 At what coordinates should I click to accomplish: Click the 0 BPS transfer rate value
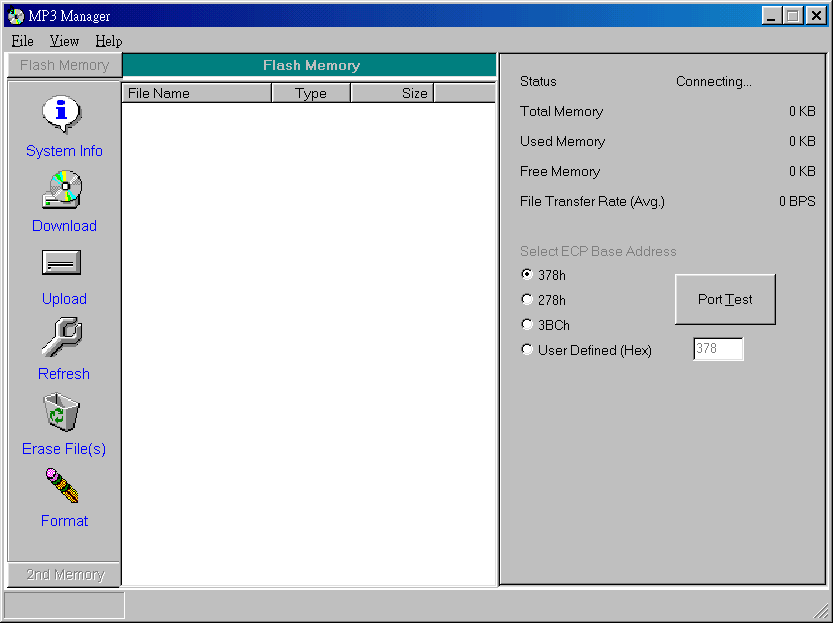pyautogui.click(x=797, y=201)
